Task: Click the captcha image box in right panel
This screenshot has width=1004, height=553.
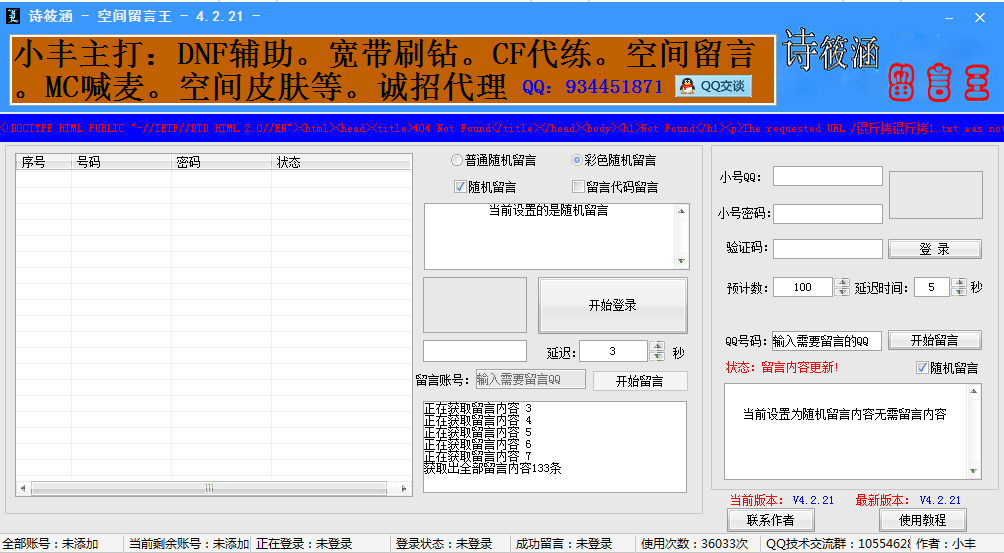Action: 935,195
